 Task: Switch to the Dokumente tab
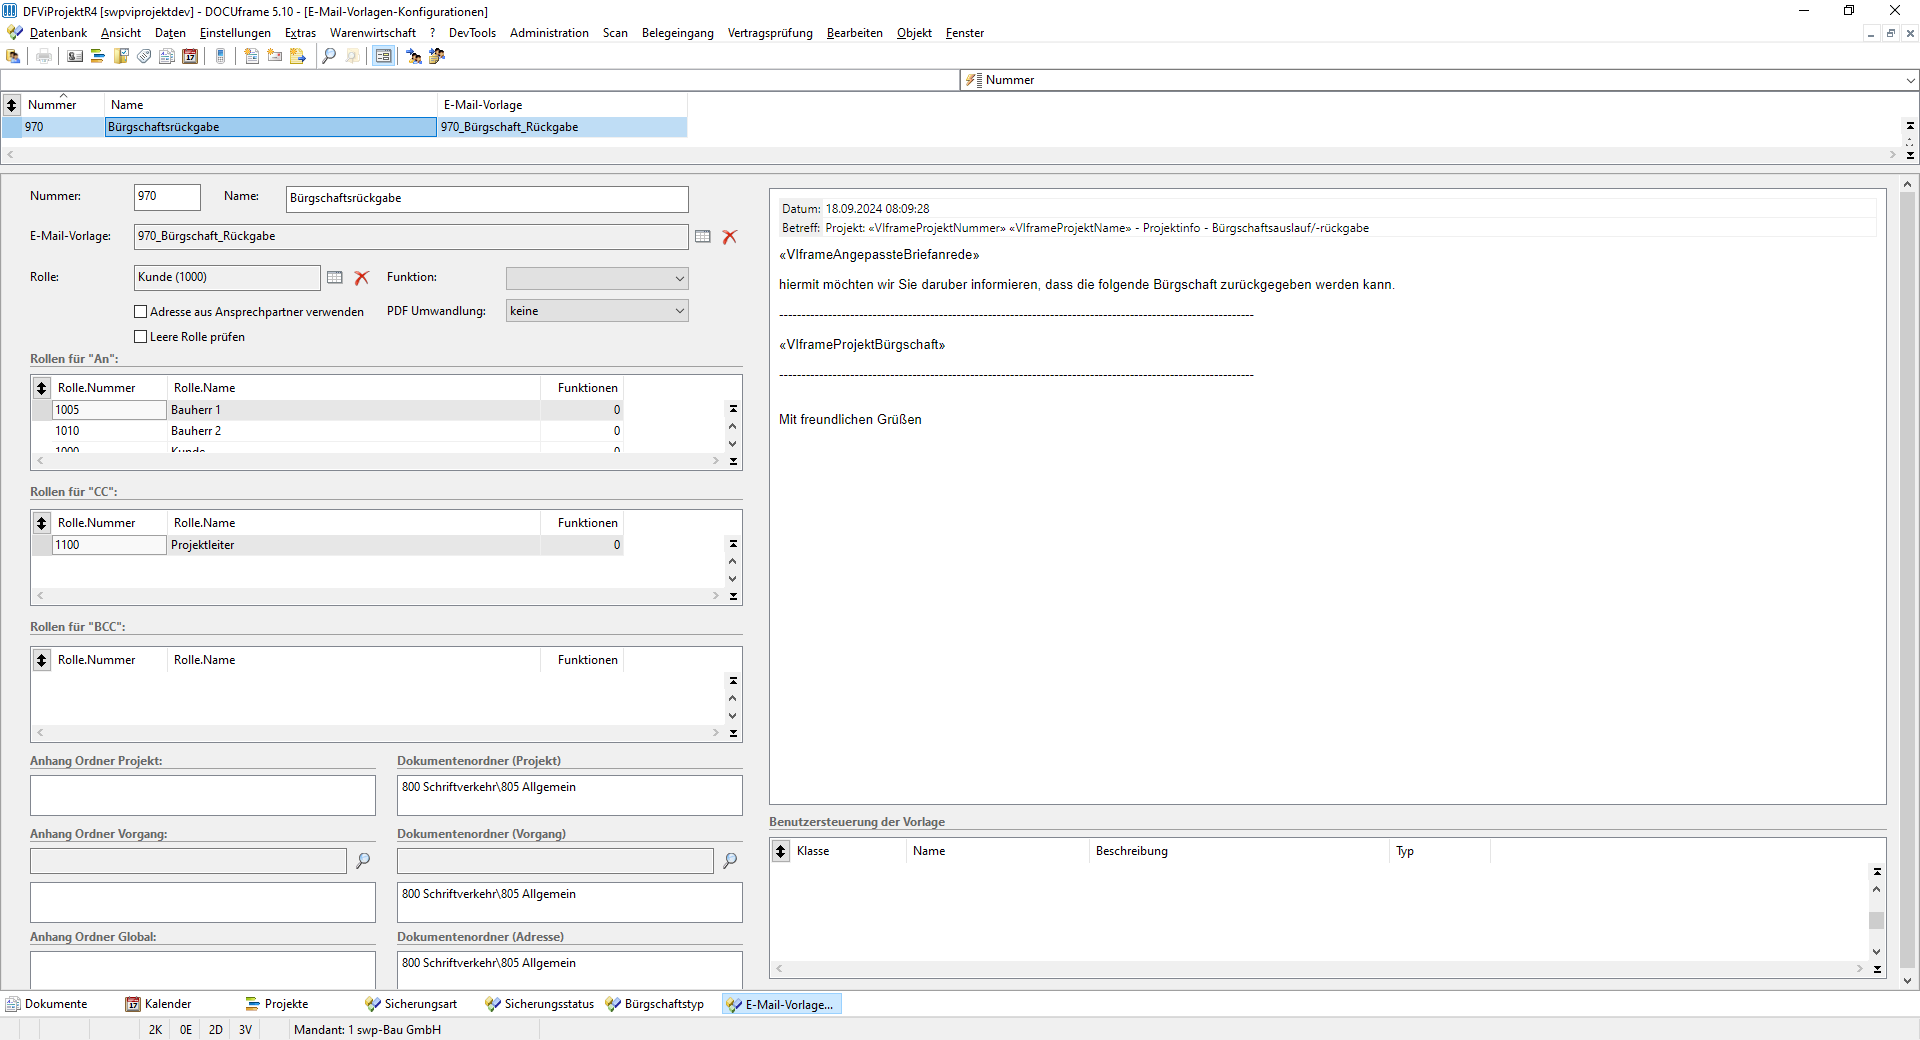[x=47, y=1004]
